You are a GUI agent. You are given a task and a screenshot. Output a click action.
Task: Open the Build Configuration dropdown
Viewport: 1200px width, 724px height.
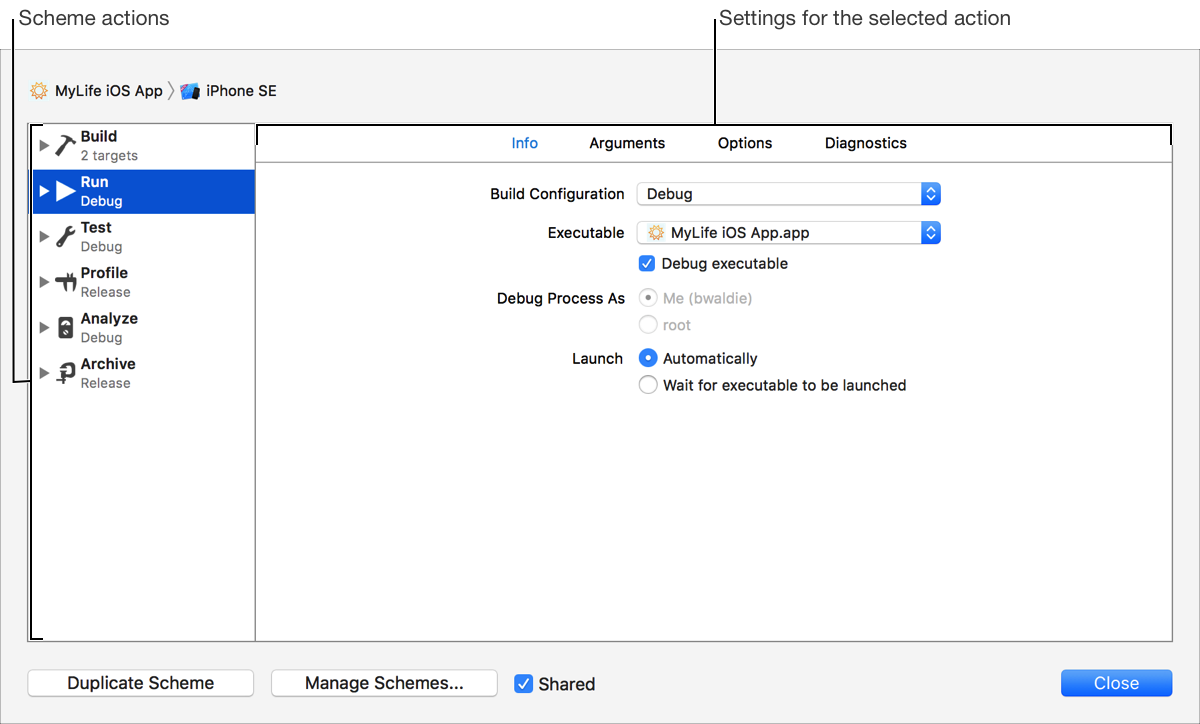[788, 194]
